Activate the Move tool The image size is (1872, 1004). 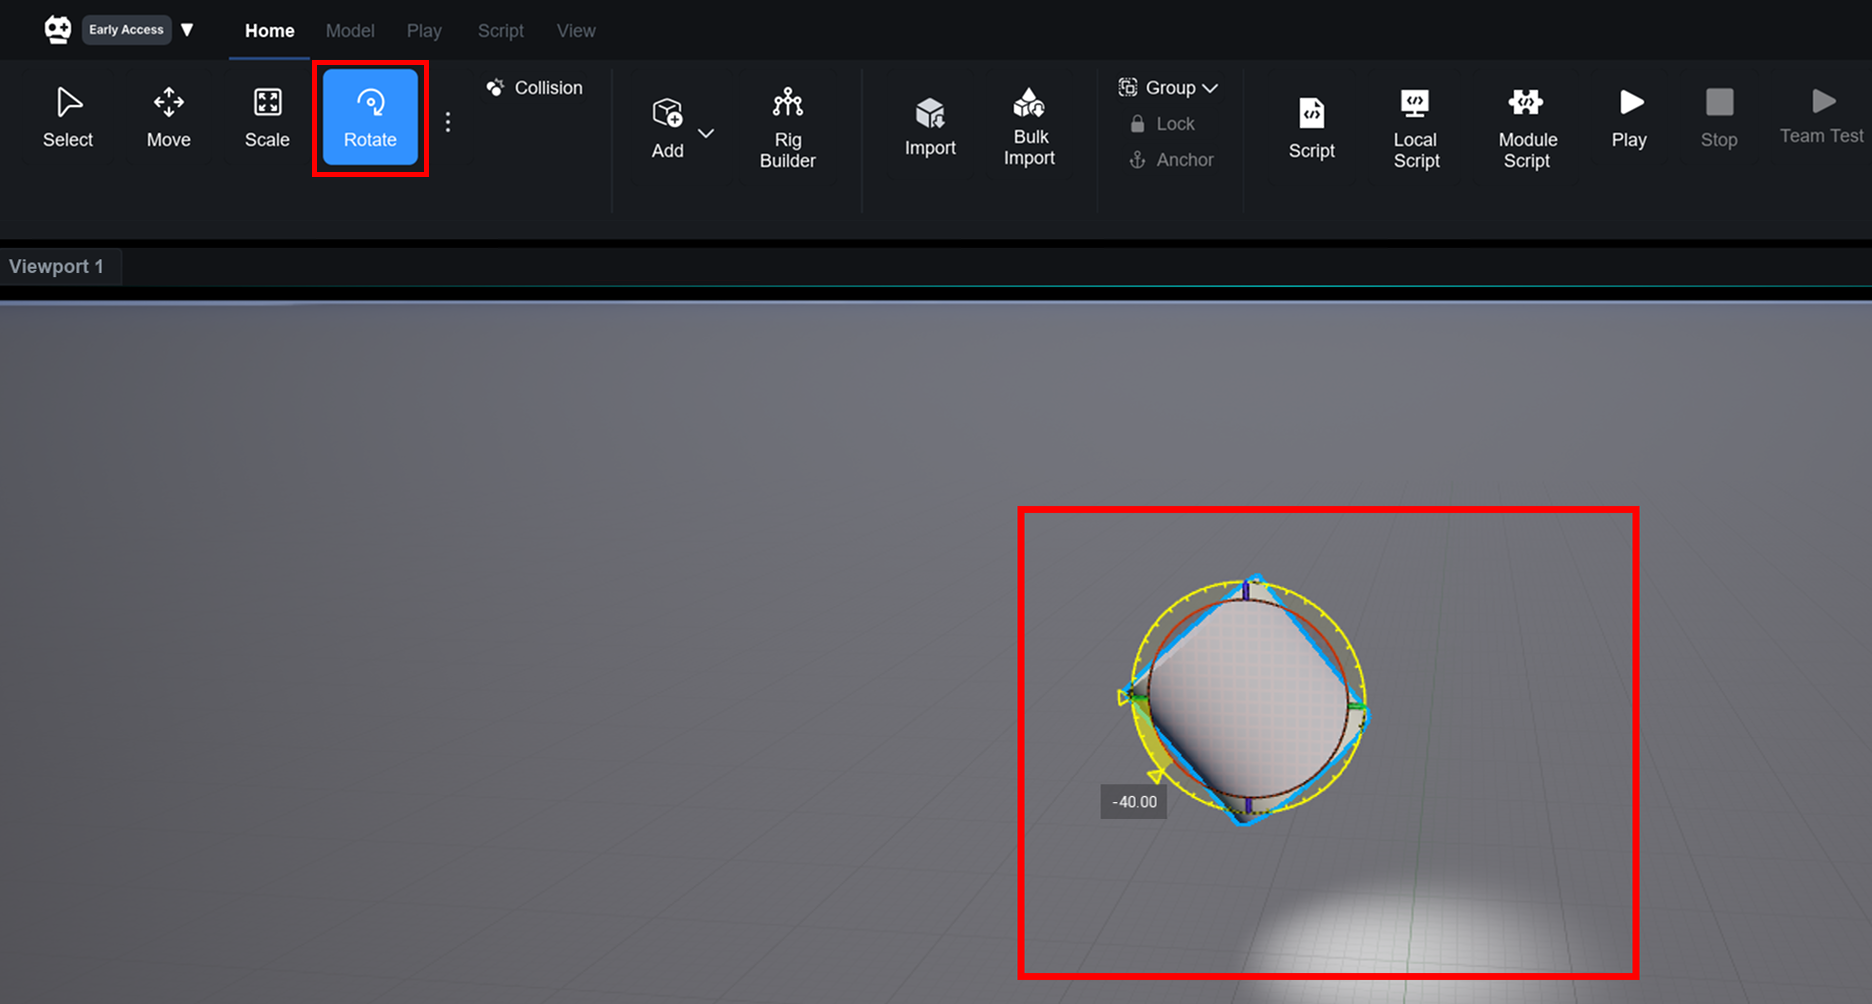click(x=168, y=117)
